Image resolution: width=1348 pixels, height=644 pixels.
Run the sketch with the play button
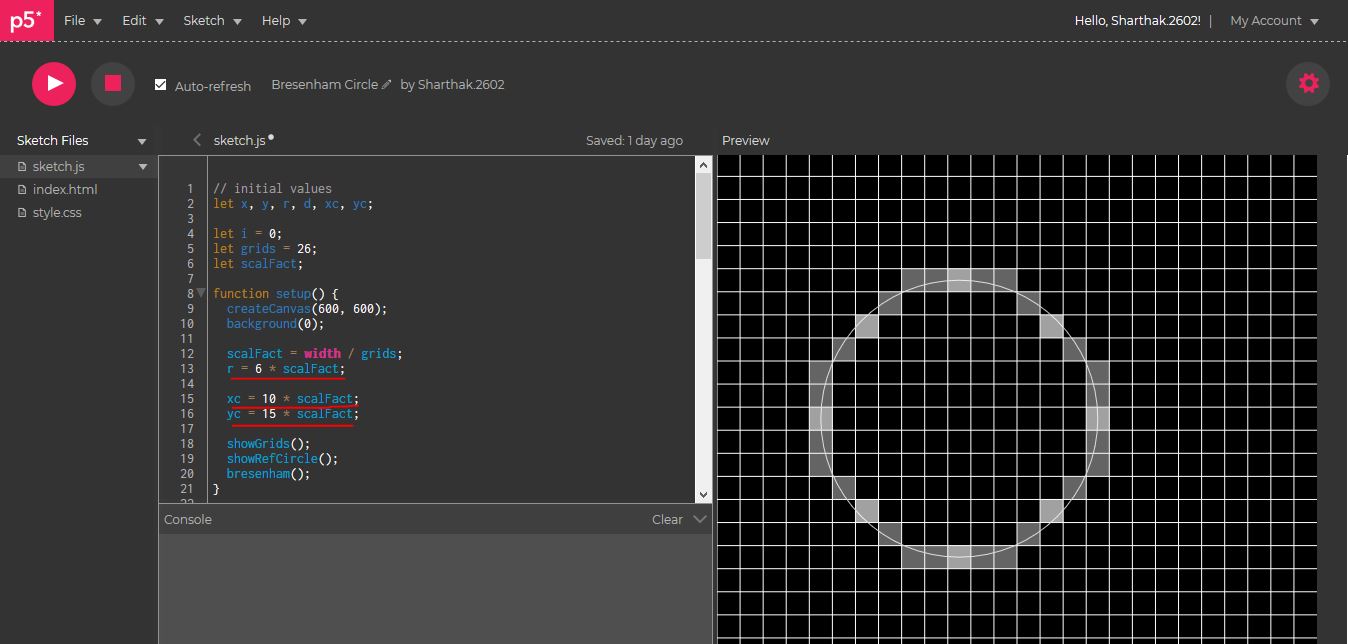pos(53,83)
